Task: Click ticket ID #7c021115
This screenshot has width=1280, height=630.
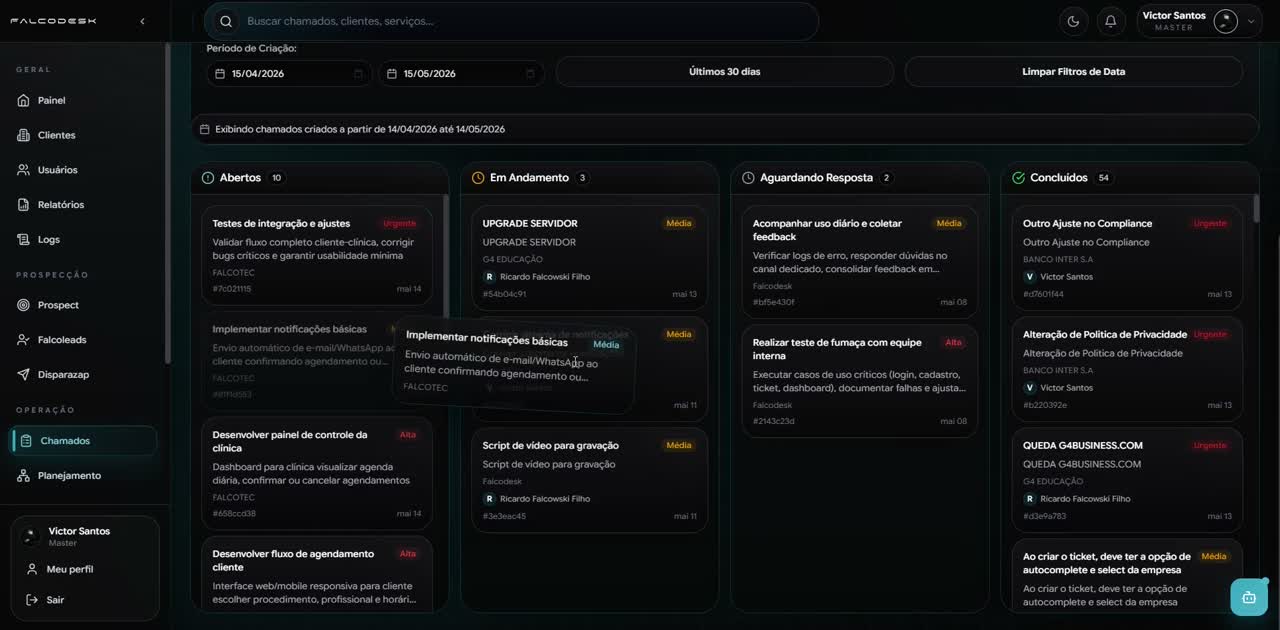Action: [232, 289]
